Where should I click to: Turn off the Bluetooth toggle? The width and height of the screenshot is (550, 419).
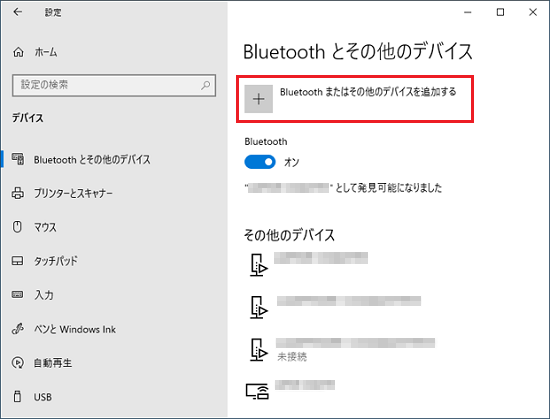pos(260,162)
